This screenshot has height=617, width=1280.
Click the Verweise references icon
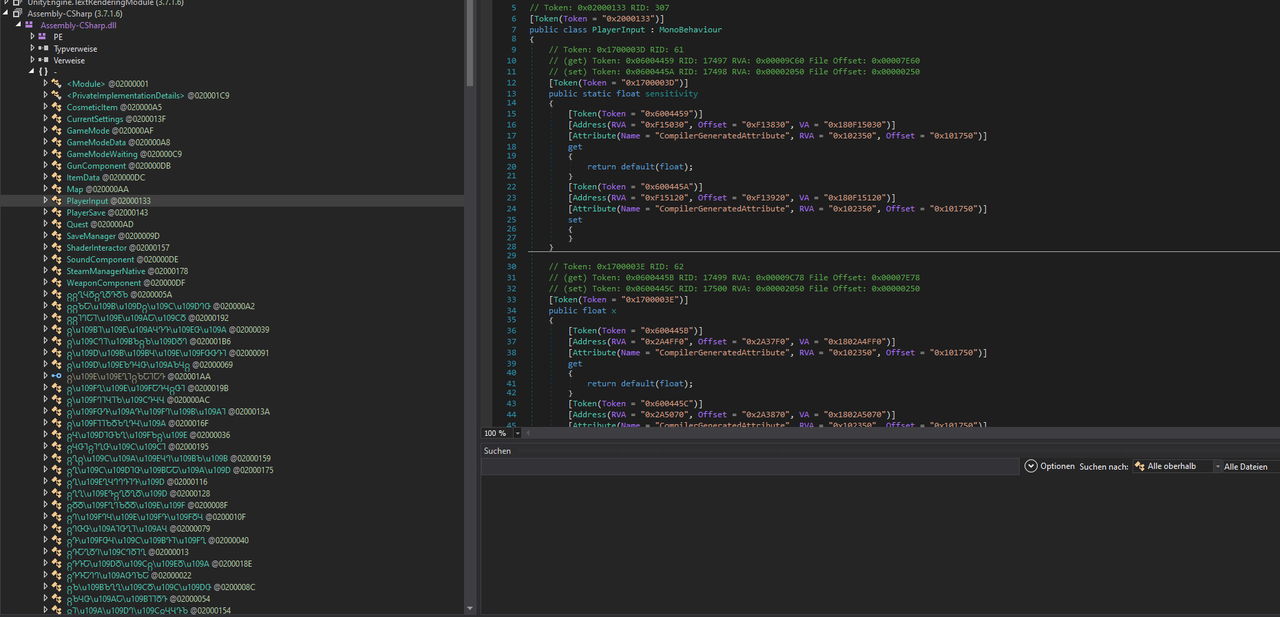(x=44, y=60)
